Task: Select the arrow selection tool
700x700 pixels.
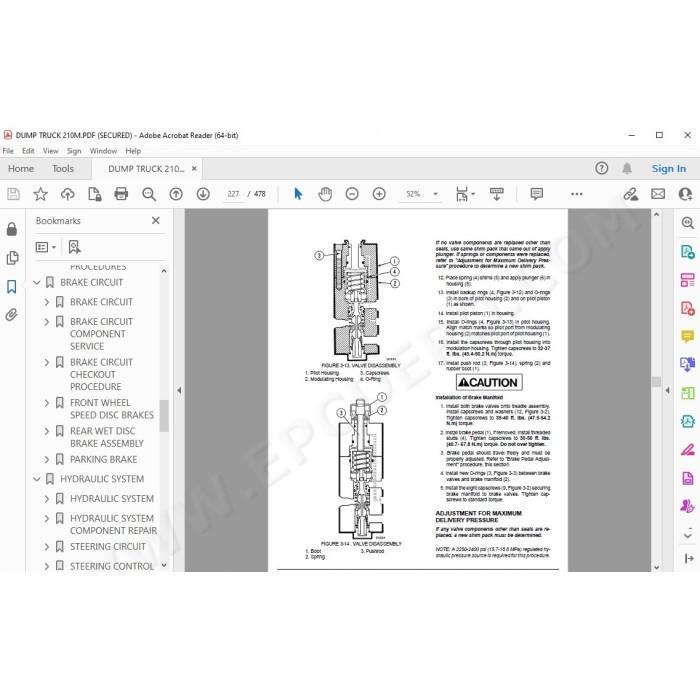Action: click(298, 194)
